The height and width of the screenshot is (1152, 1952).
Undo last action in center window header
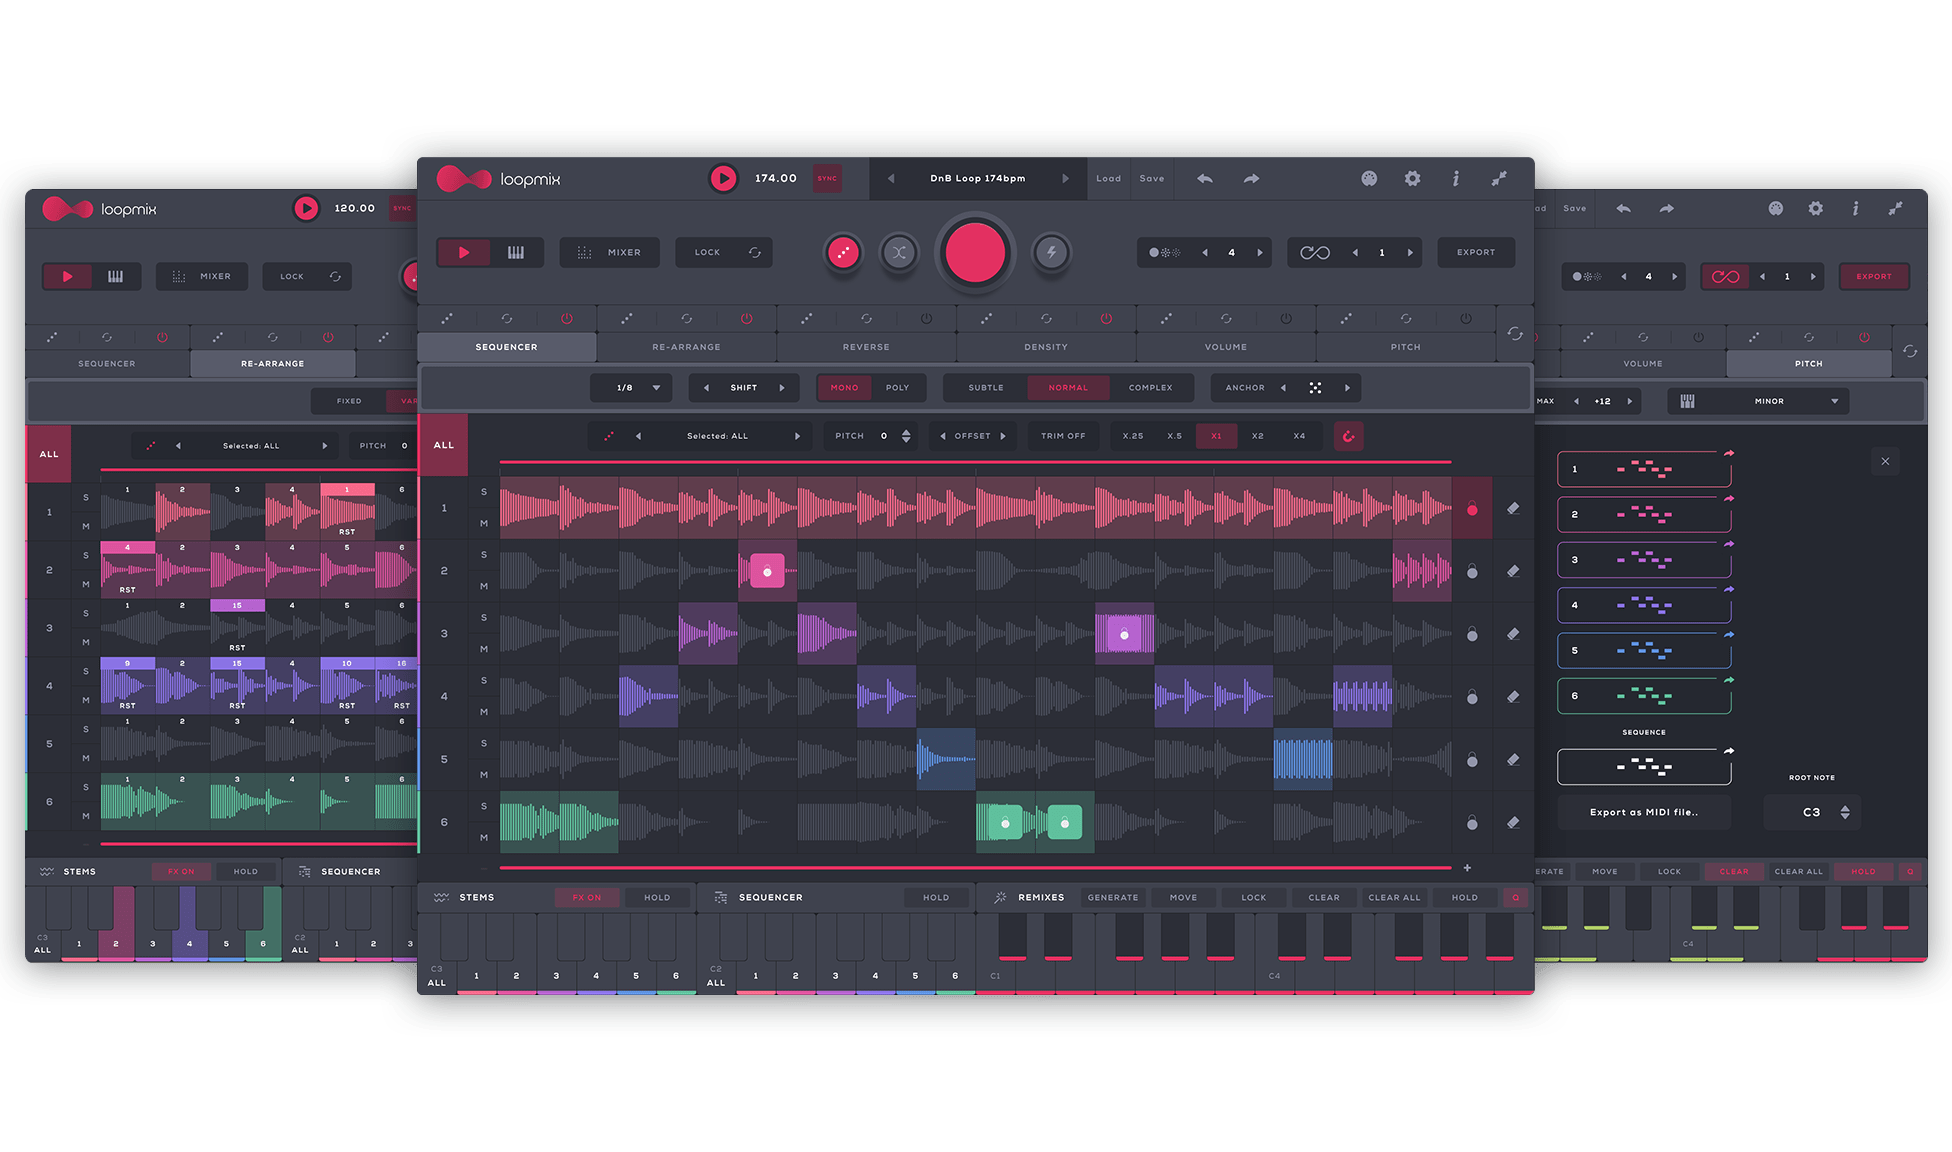pos(1205,178)
